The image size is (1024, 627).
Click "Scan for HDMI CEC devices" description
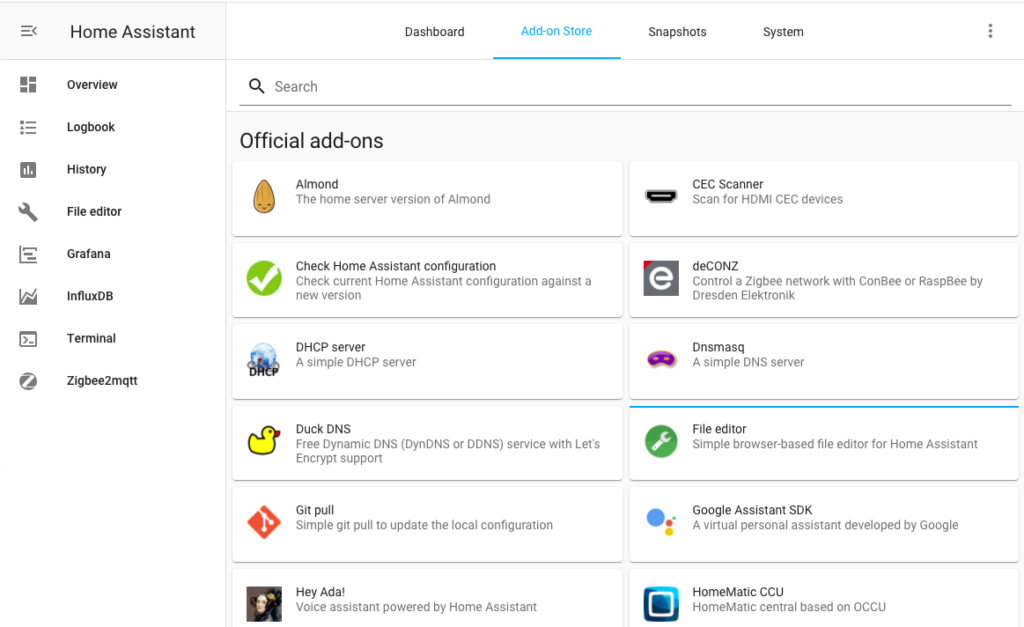pyautogui.click(x=767, y=199)
